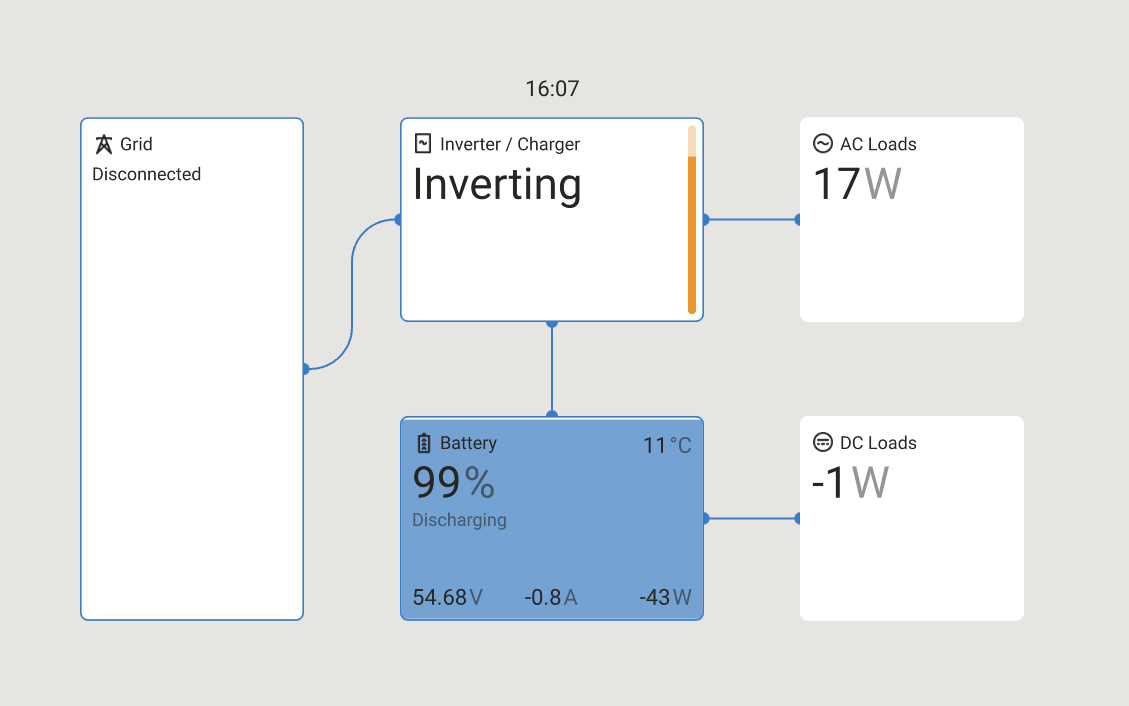
Task: Click the Inverter / Charger waveform icon
Action: point(423,144)
